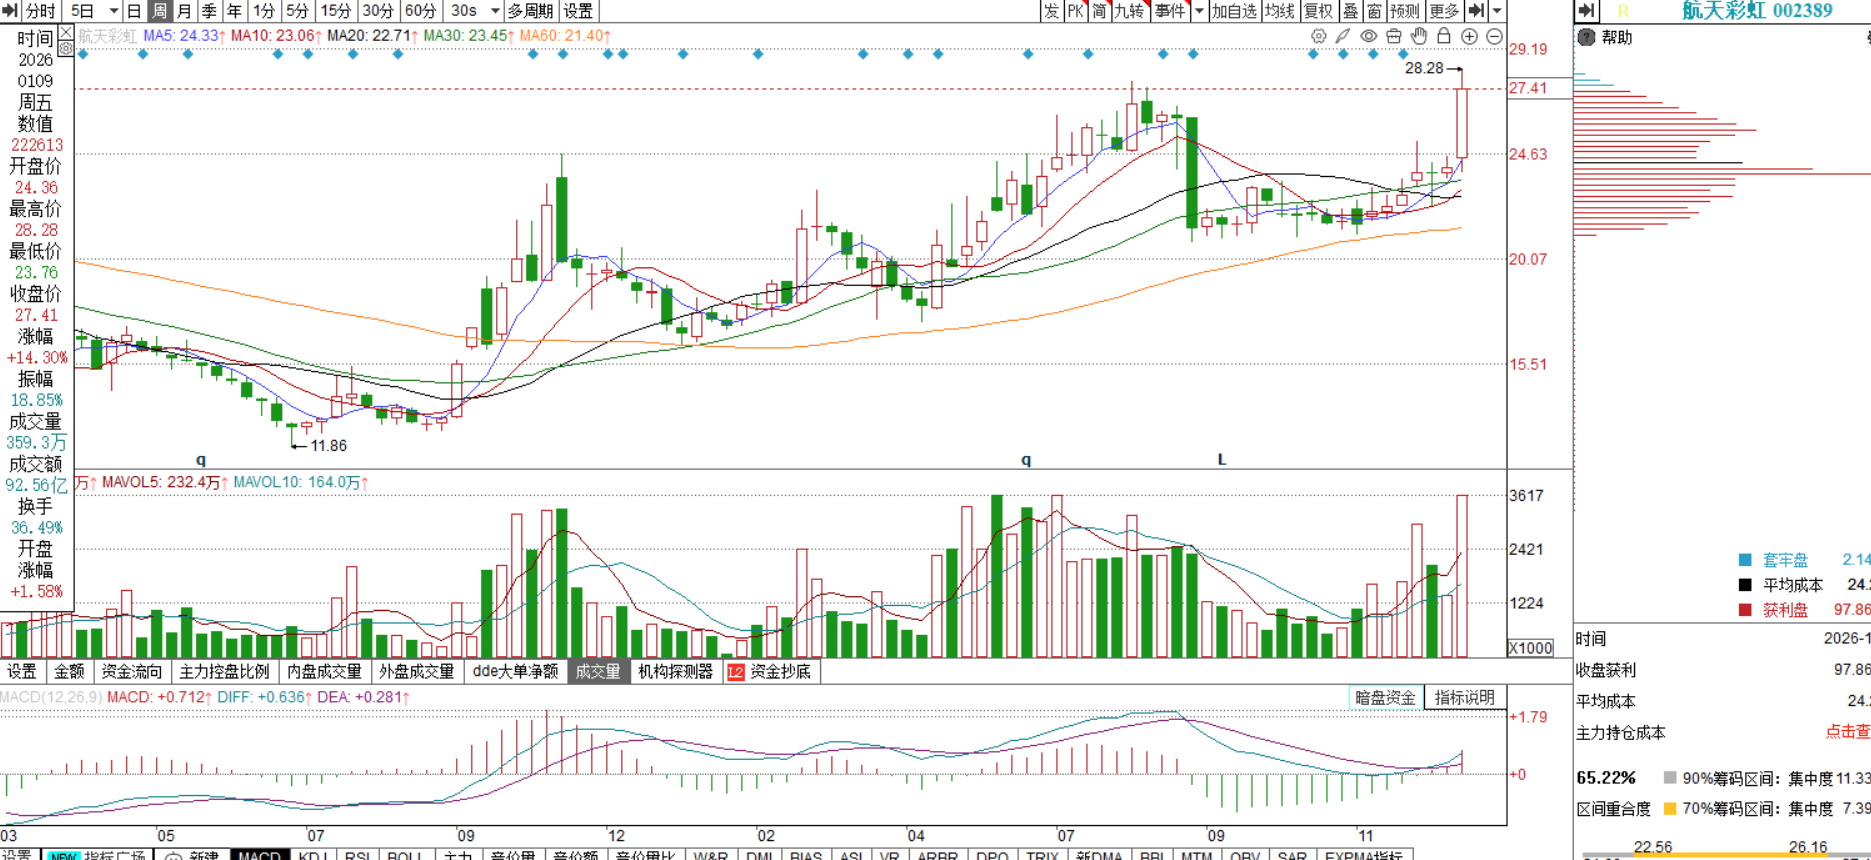Viewport: 1871px width, 860px height.
Task: Toggle the eye visibility icon on chart
Action: pos(1368,36)
